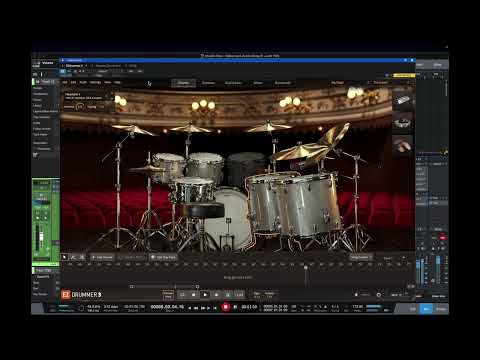Toggle loop in EZdrummer transport
480x360 pixels.
pos(182,295)
